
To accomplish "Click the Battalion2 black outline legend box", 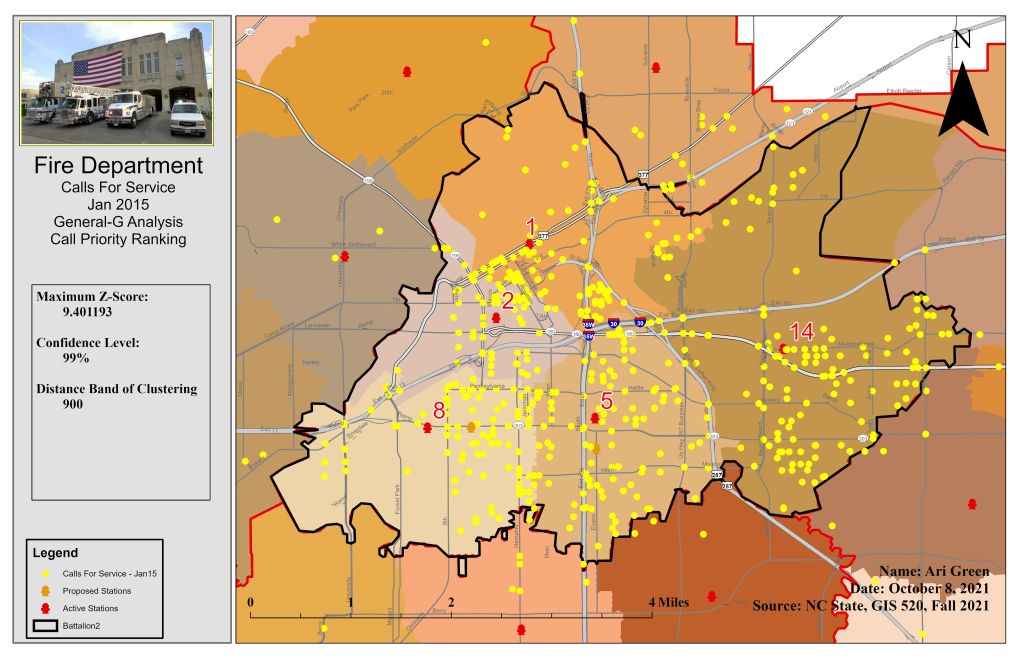I will 45,625.
